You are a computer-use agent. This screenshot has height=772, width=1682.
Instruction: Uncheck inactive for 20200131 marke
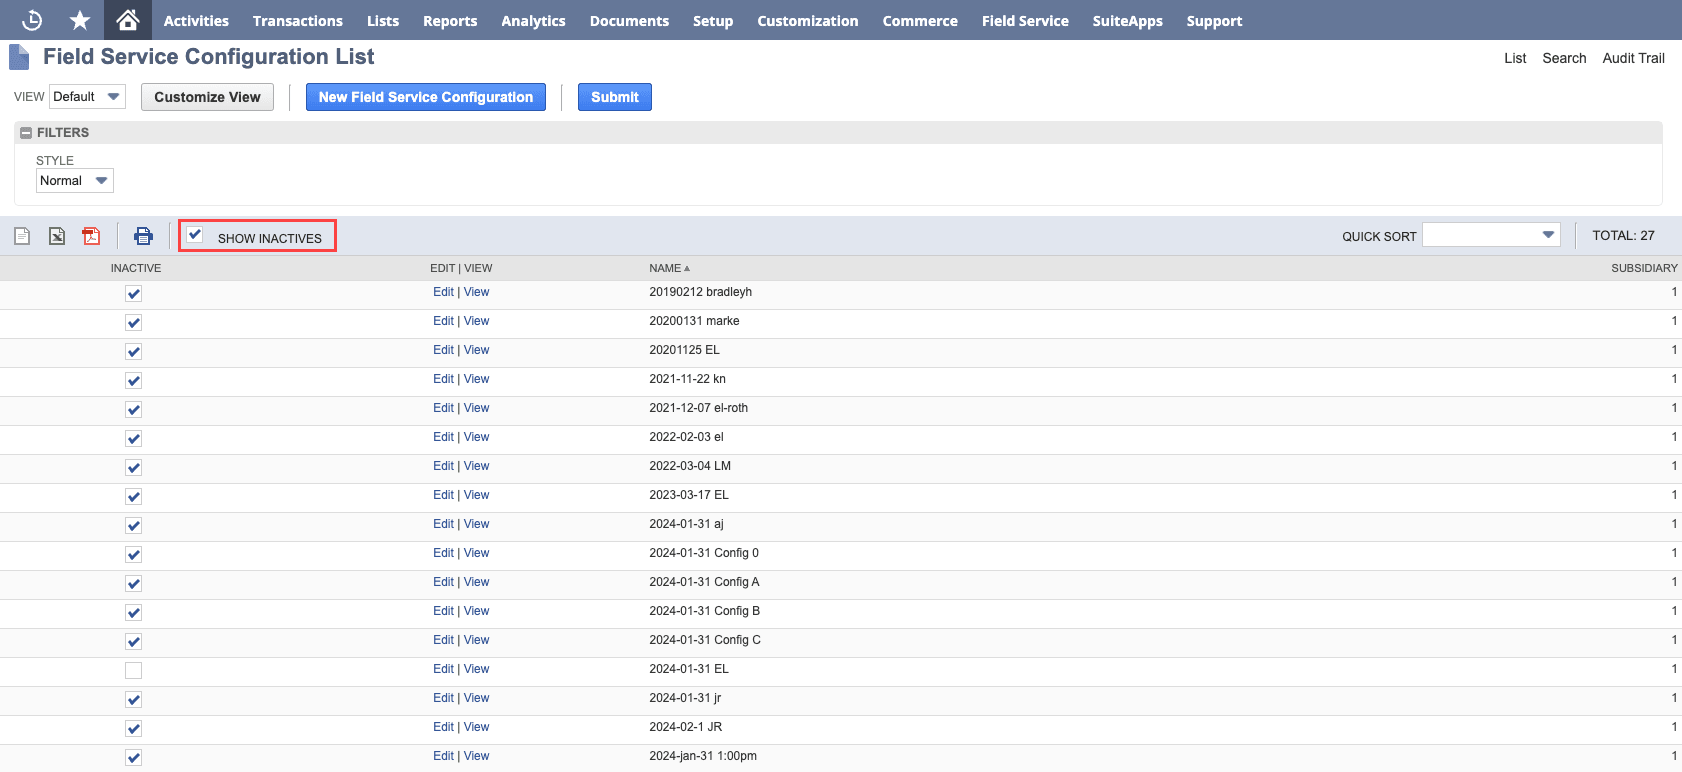point(133,322)
